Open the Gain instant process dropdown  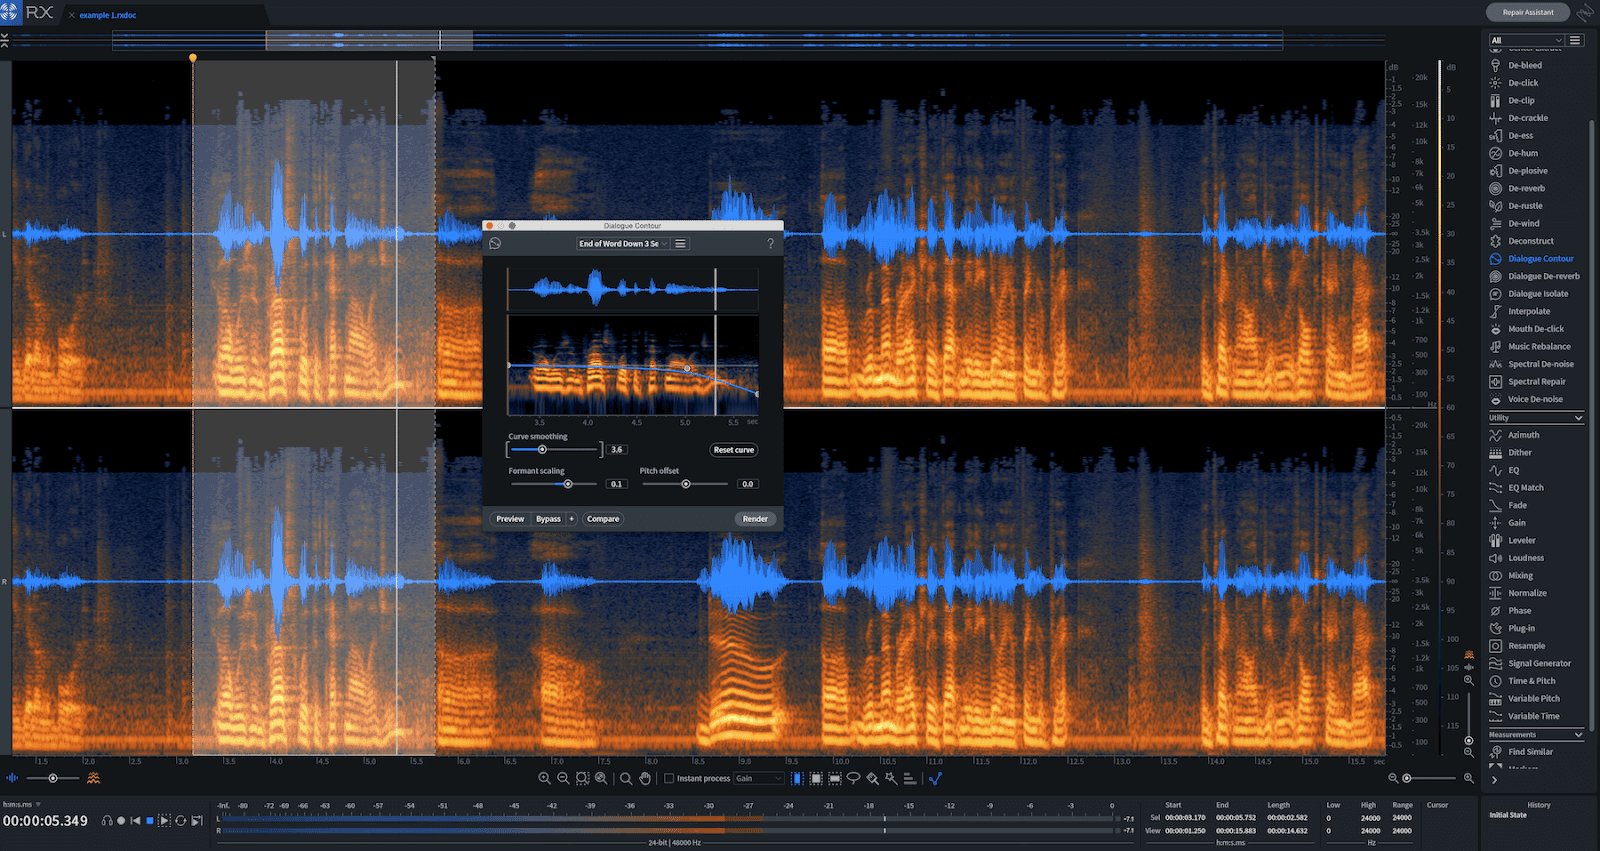point(759,778)
